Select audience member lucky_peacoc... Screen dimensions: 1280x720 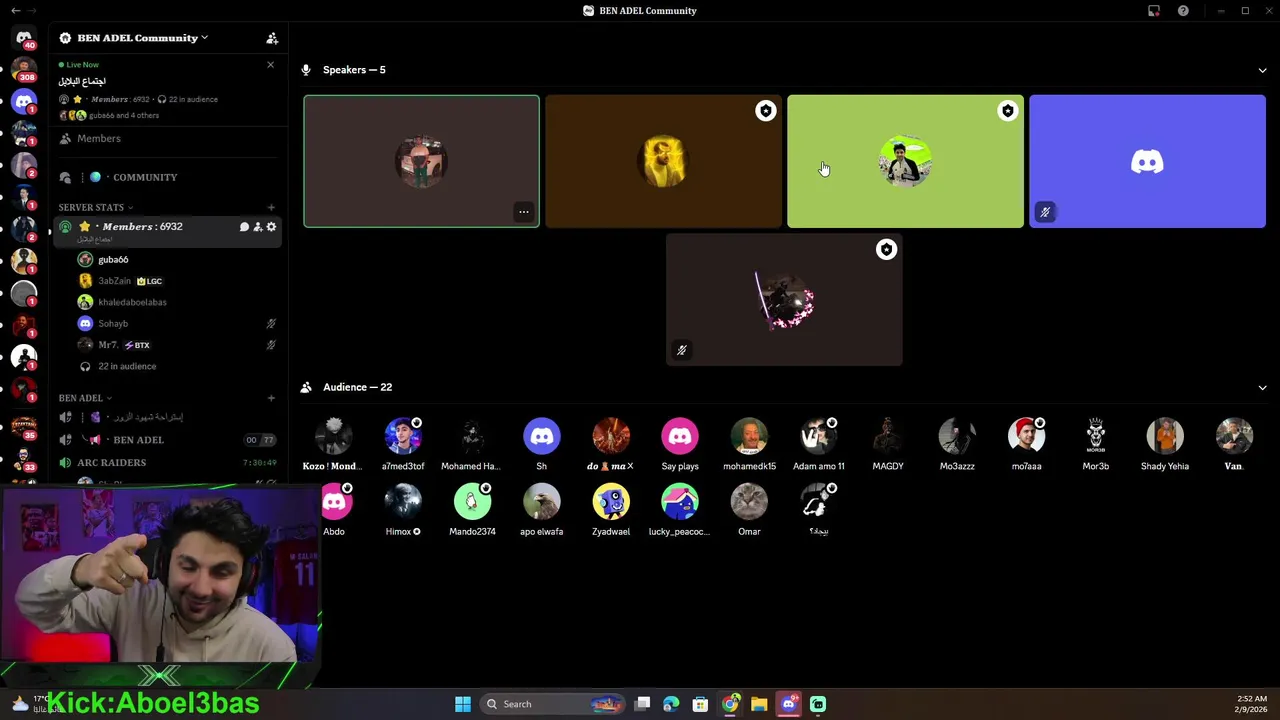680,510
